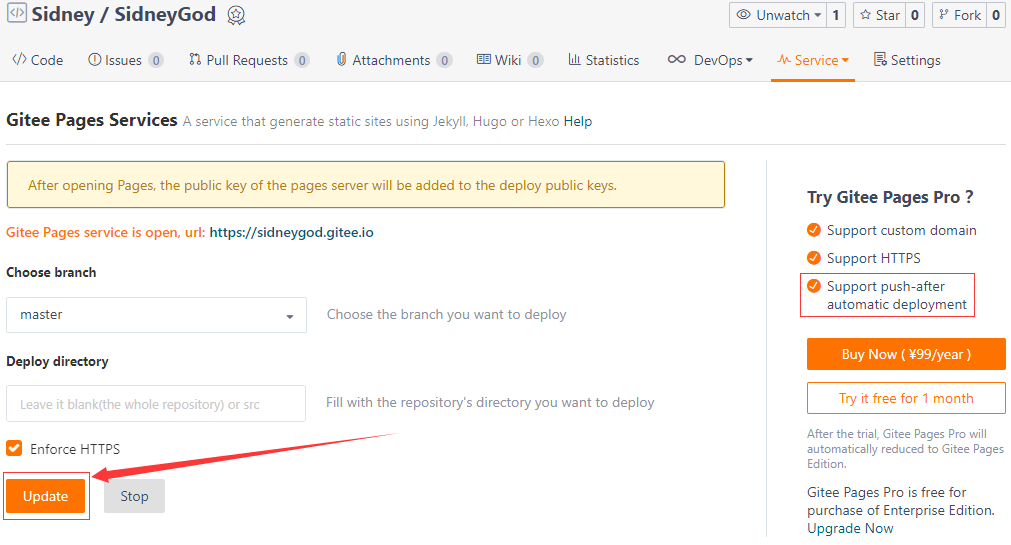
Task: Click the repository code icon beside Sidney
Action: tap(16, 15)
